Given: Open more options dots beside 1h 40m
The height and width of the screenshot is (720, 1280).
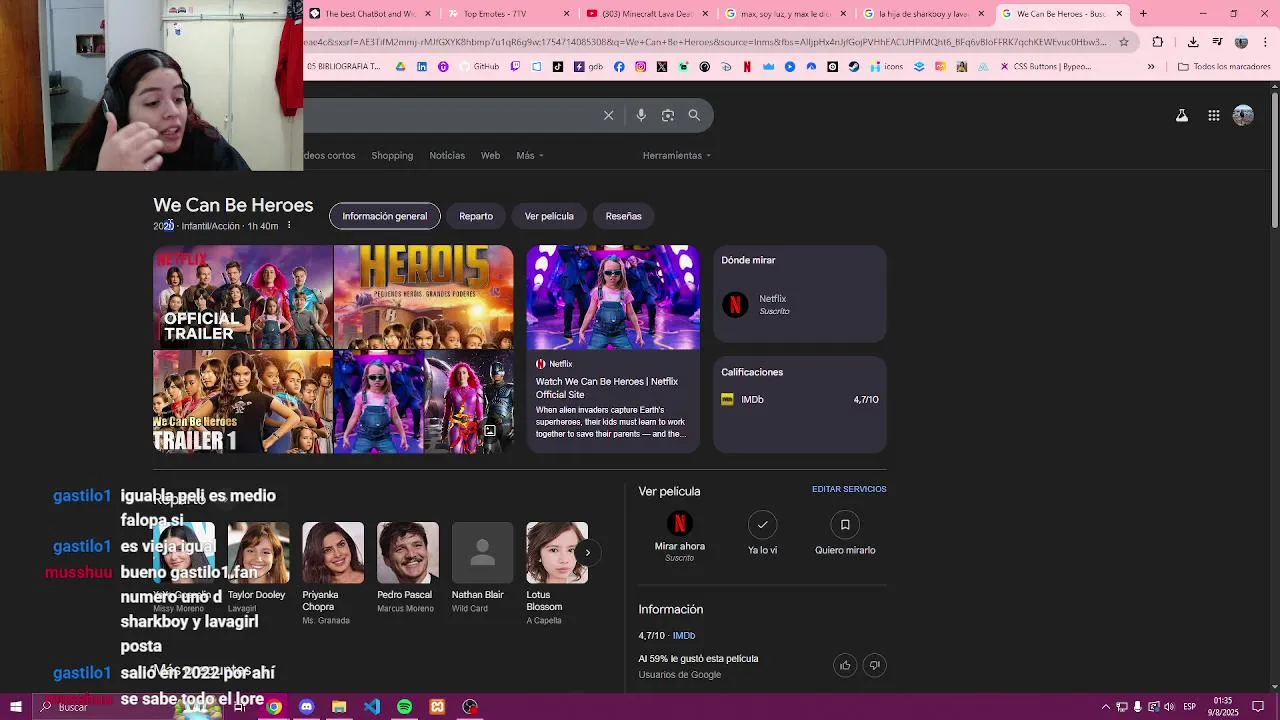Looking at the screenshot, I should coord(289,226).
